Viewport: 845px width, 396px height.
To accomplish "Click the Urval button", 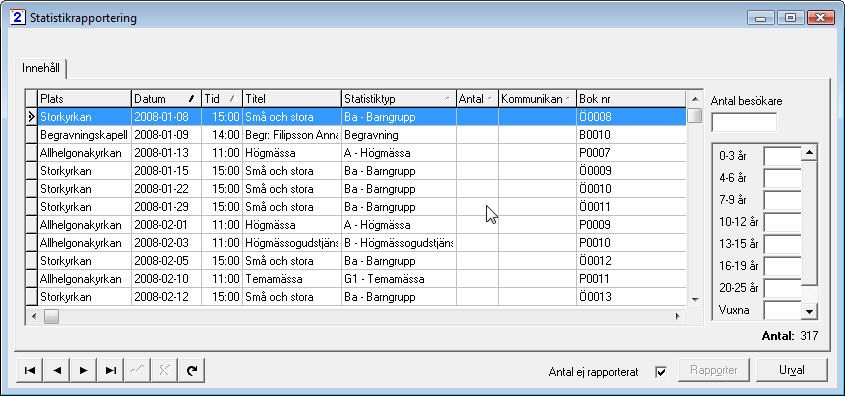I will (x=792, y=370).
